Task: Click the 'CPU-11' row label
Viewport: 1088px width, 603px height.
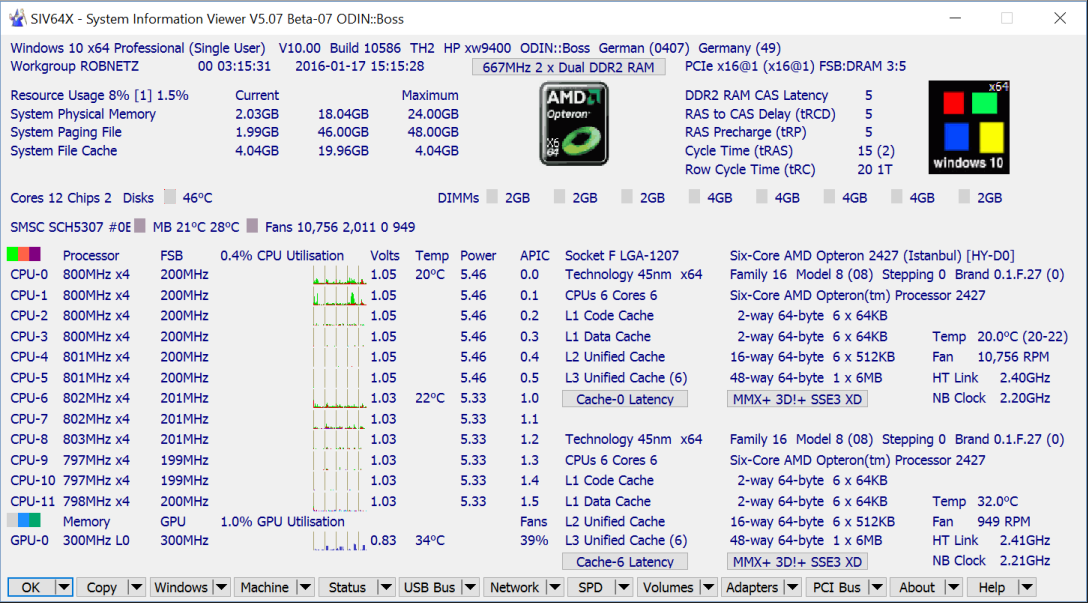Action: click(33, 501)
